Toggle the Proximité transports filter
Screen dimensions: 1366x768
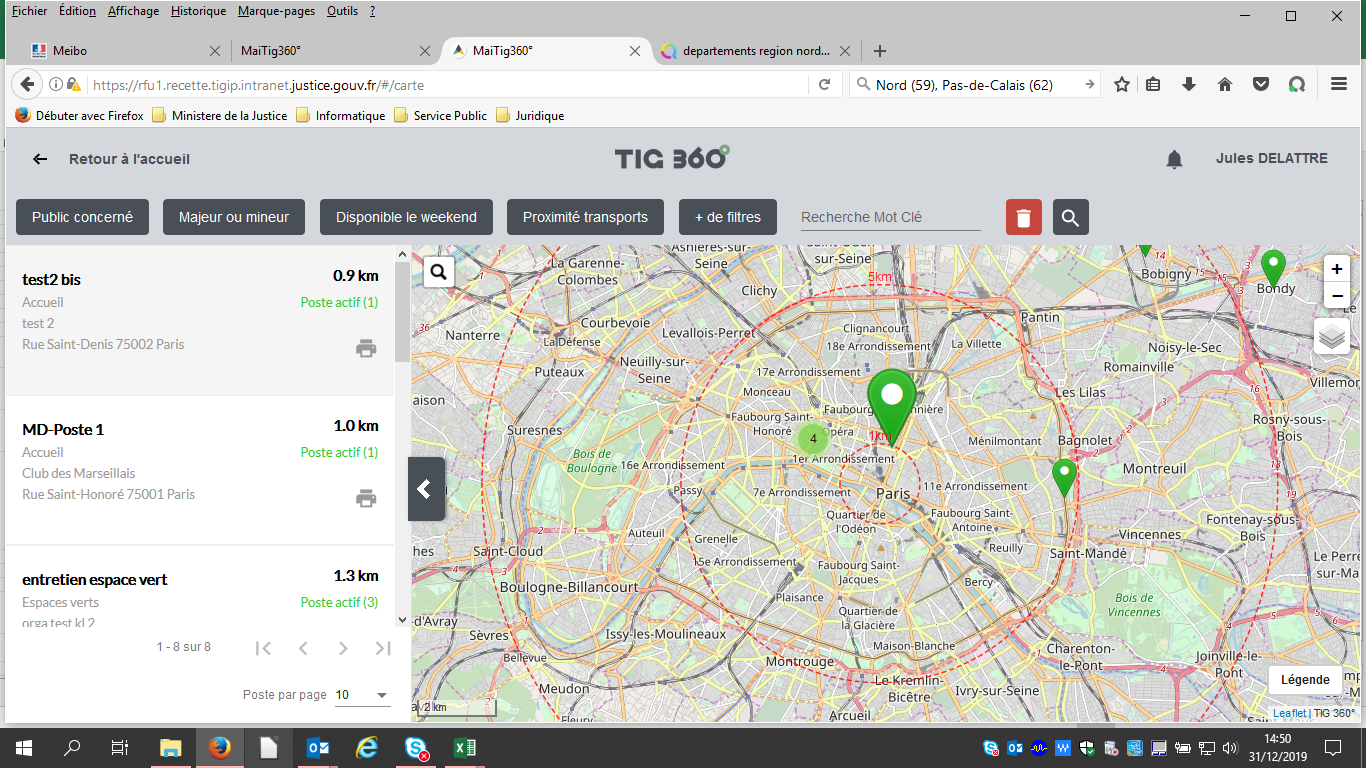click(x=585, y=217)
